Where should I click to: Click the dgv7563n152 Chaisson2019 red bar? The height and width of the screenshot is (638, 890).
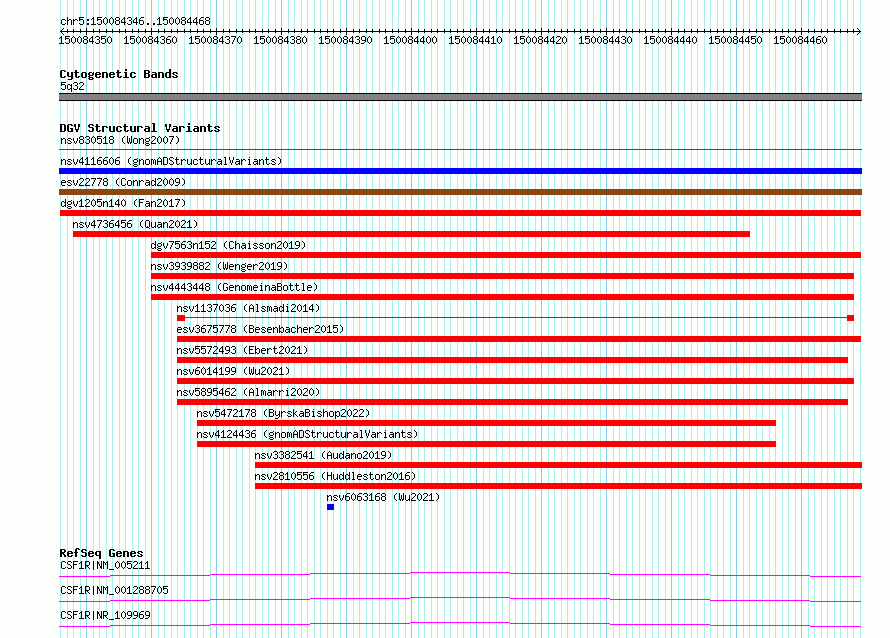[x=506, y=255]
